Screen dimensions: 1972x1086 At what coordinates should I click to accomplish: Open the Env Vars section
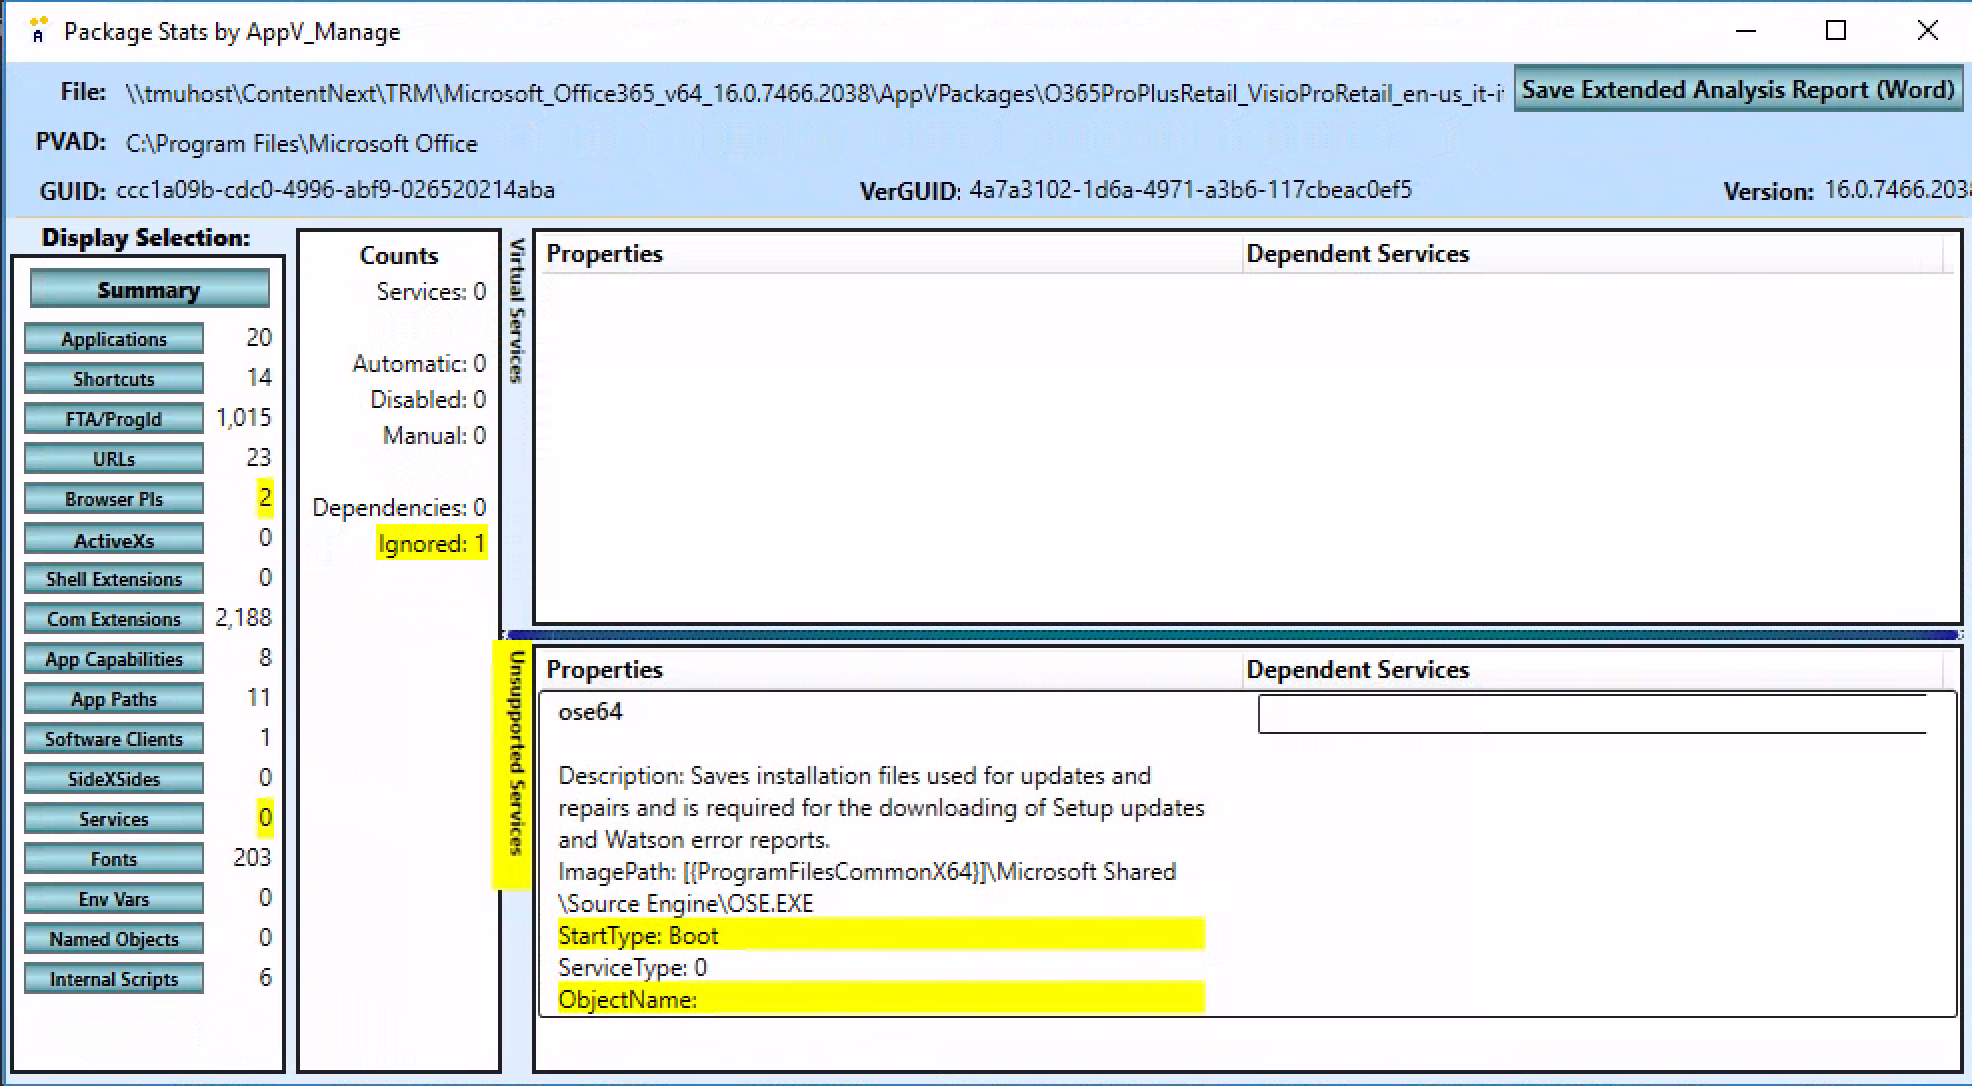pos(114,899)
